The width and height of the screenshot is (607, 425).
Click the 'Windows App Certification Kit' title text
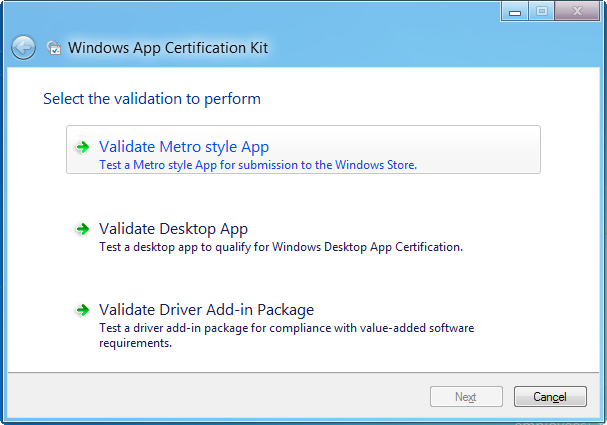(168, 48)
